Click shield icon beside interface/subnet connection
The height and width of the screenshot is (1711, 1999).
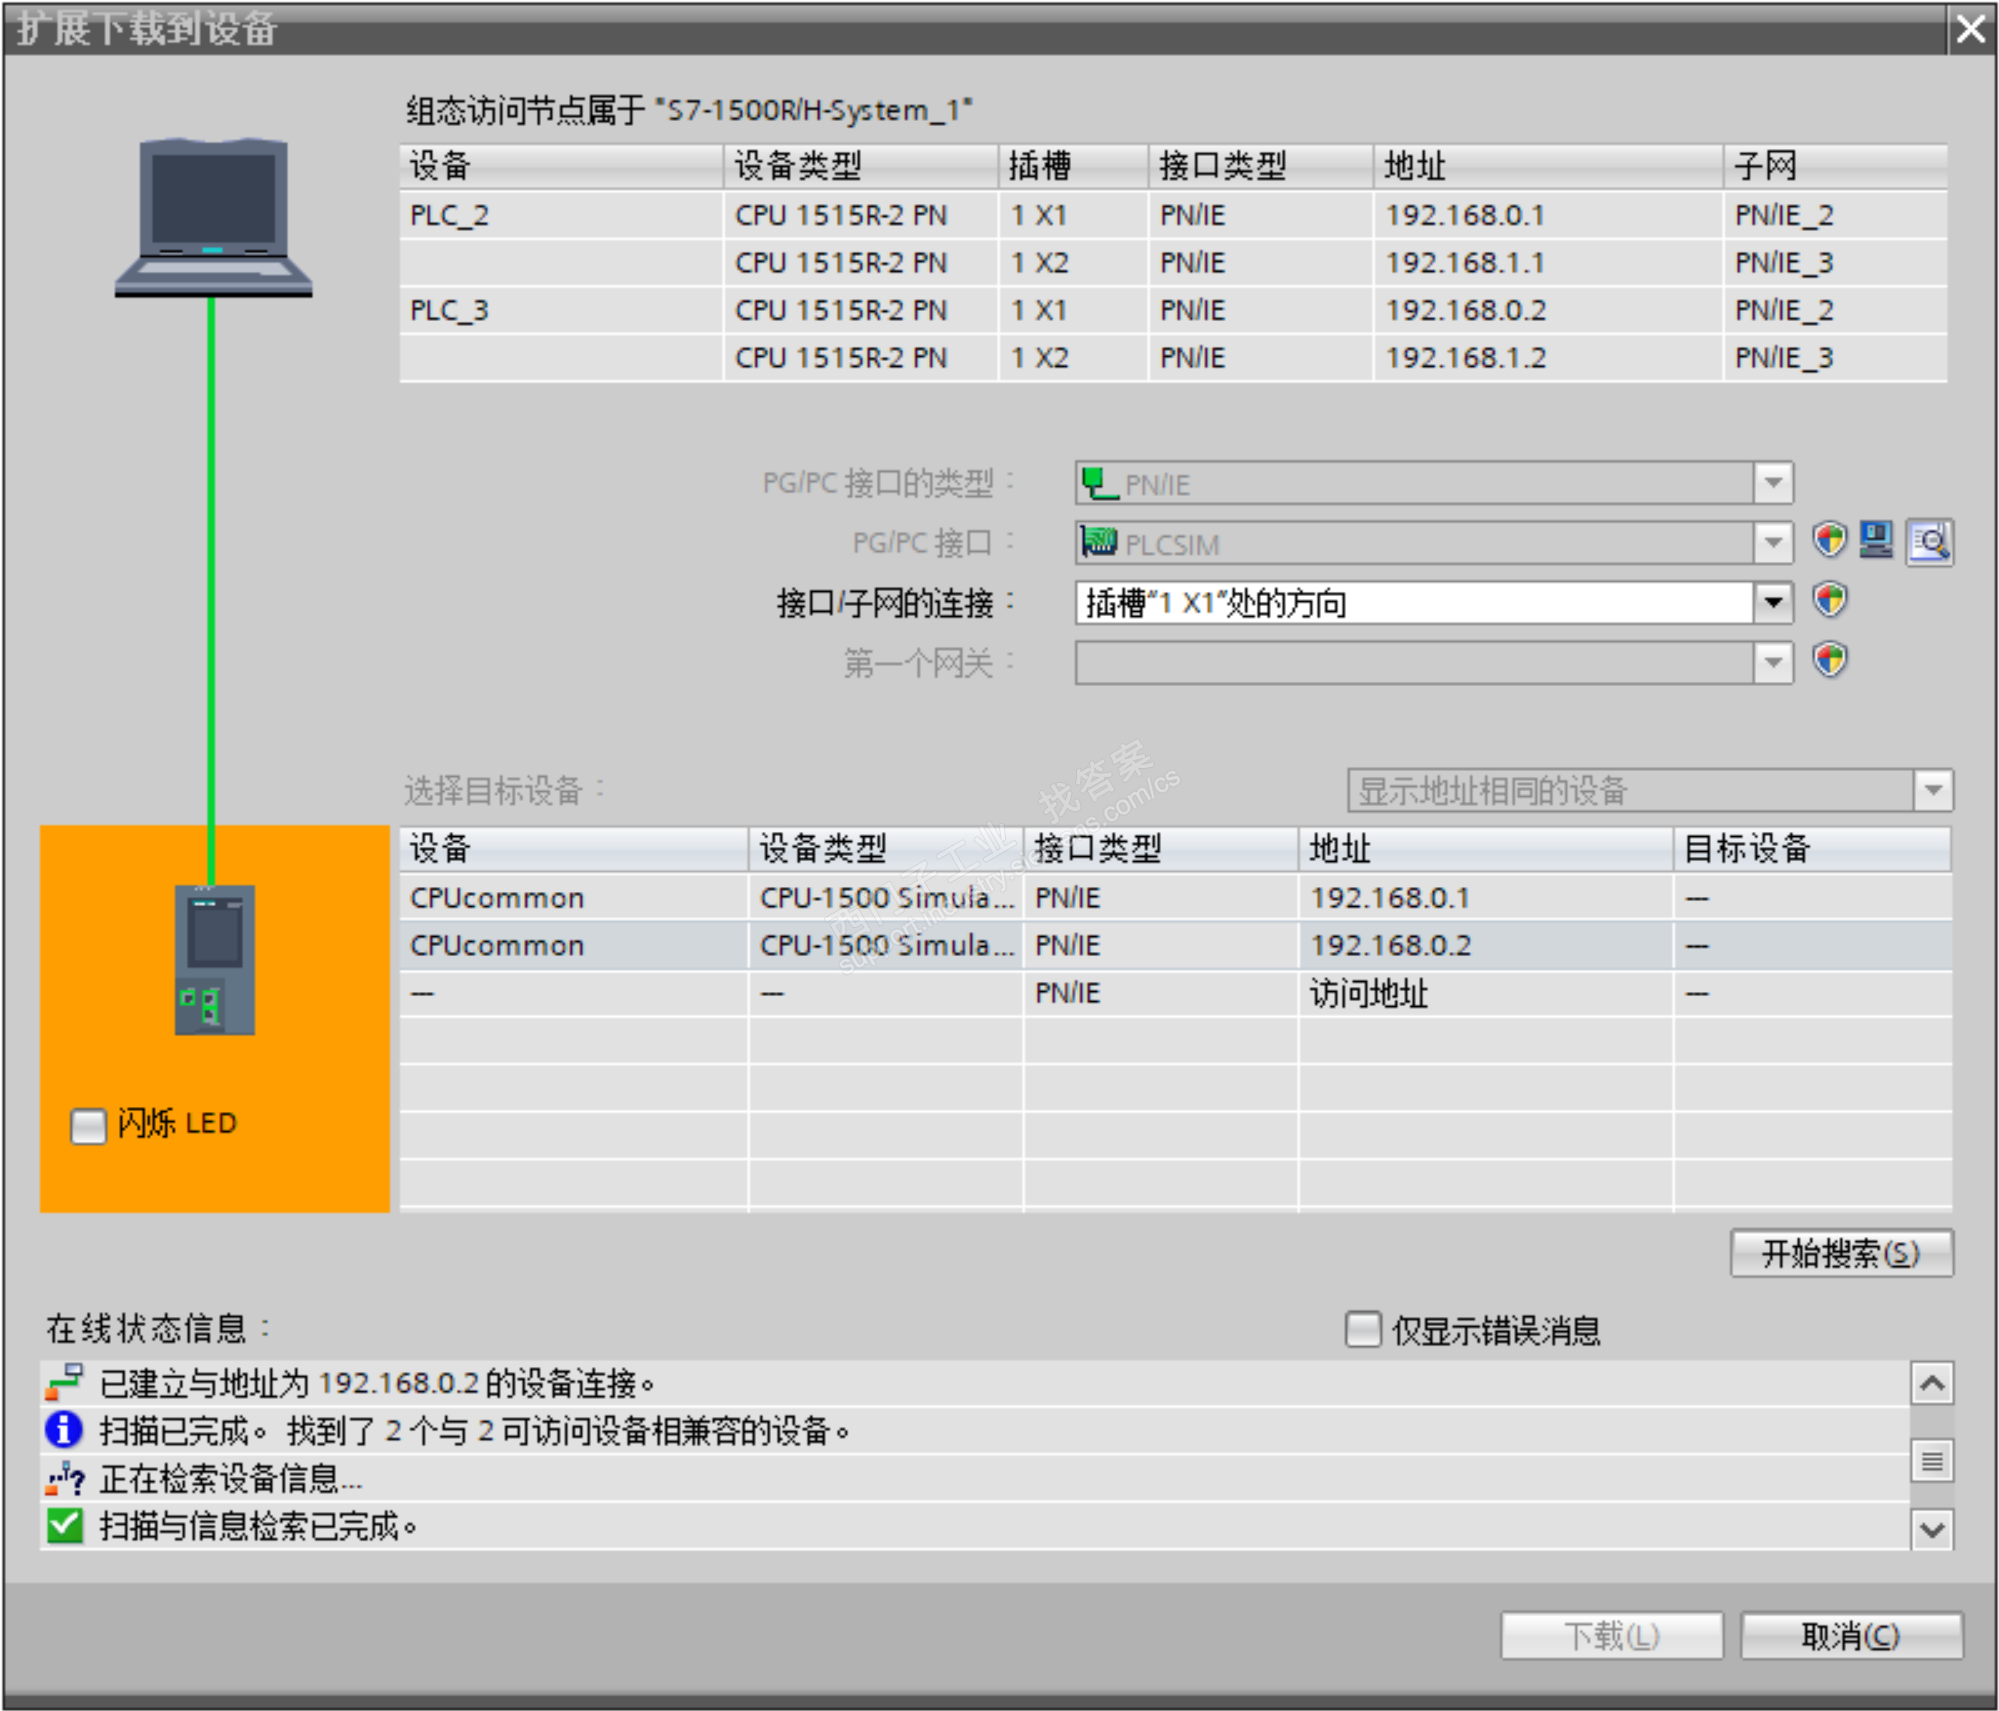coord(1829,601)
